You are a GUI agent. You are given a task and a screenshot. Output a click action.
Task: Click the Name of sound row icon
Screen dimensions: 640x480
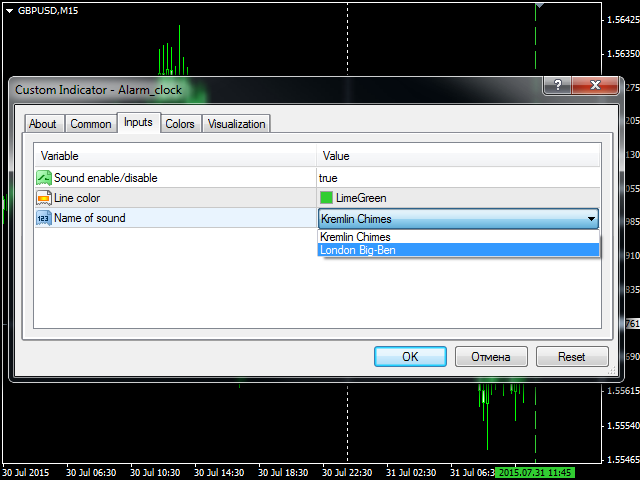click(44, 218)
